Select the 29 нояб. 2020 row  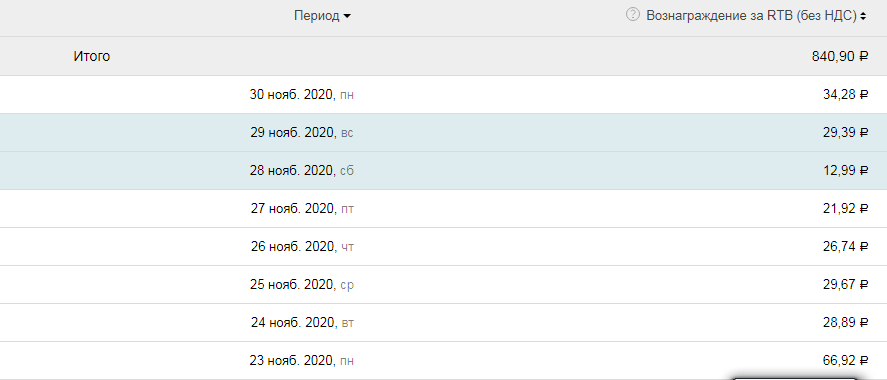[x=444, y=132]
